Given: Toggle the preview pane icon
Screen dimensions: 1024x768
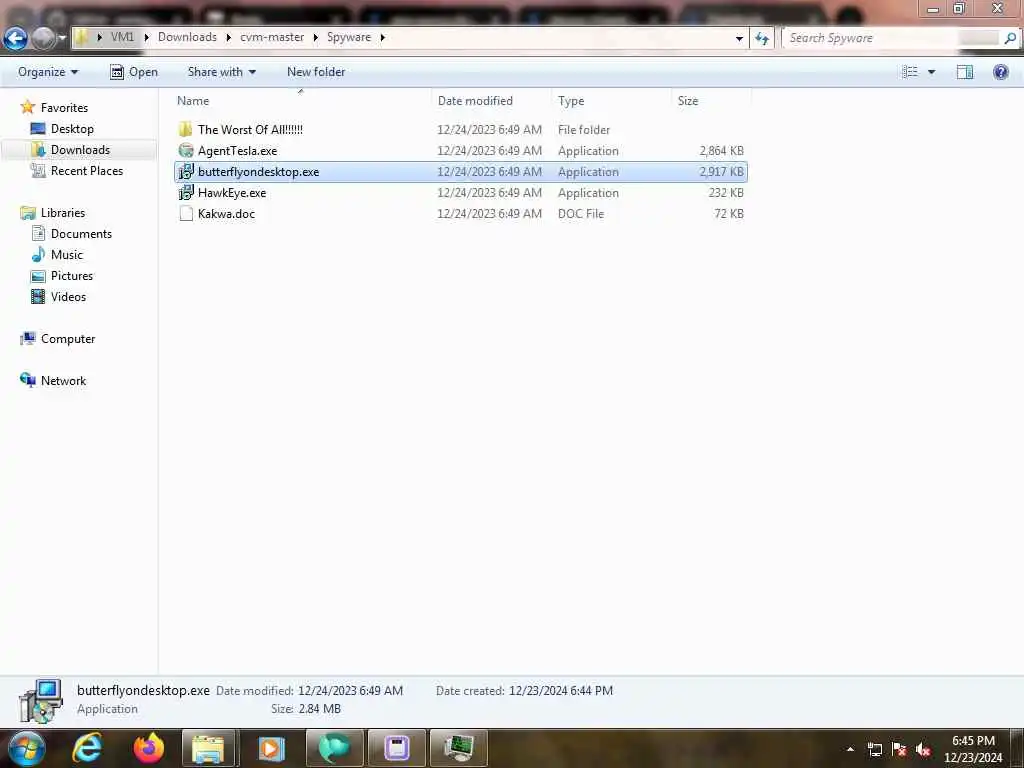Looking at the screenshot, I should (x=965, y=72).
